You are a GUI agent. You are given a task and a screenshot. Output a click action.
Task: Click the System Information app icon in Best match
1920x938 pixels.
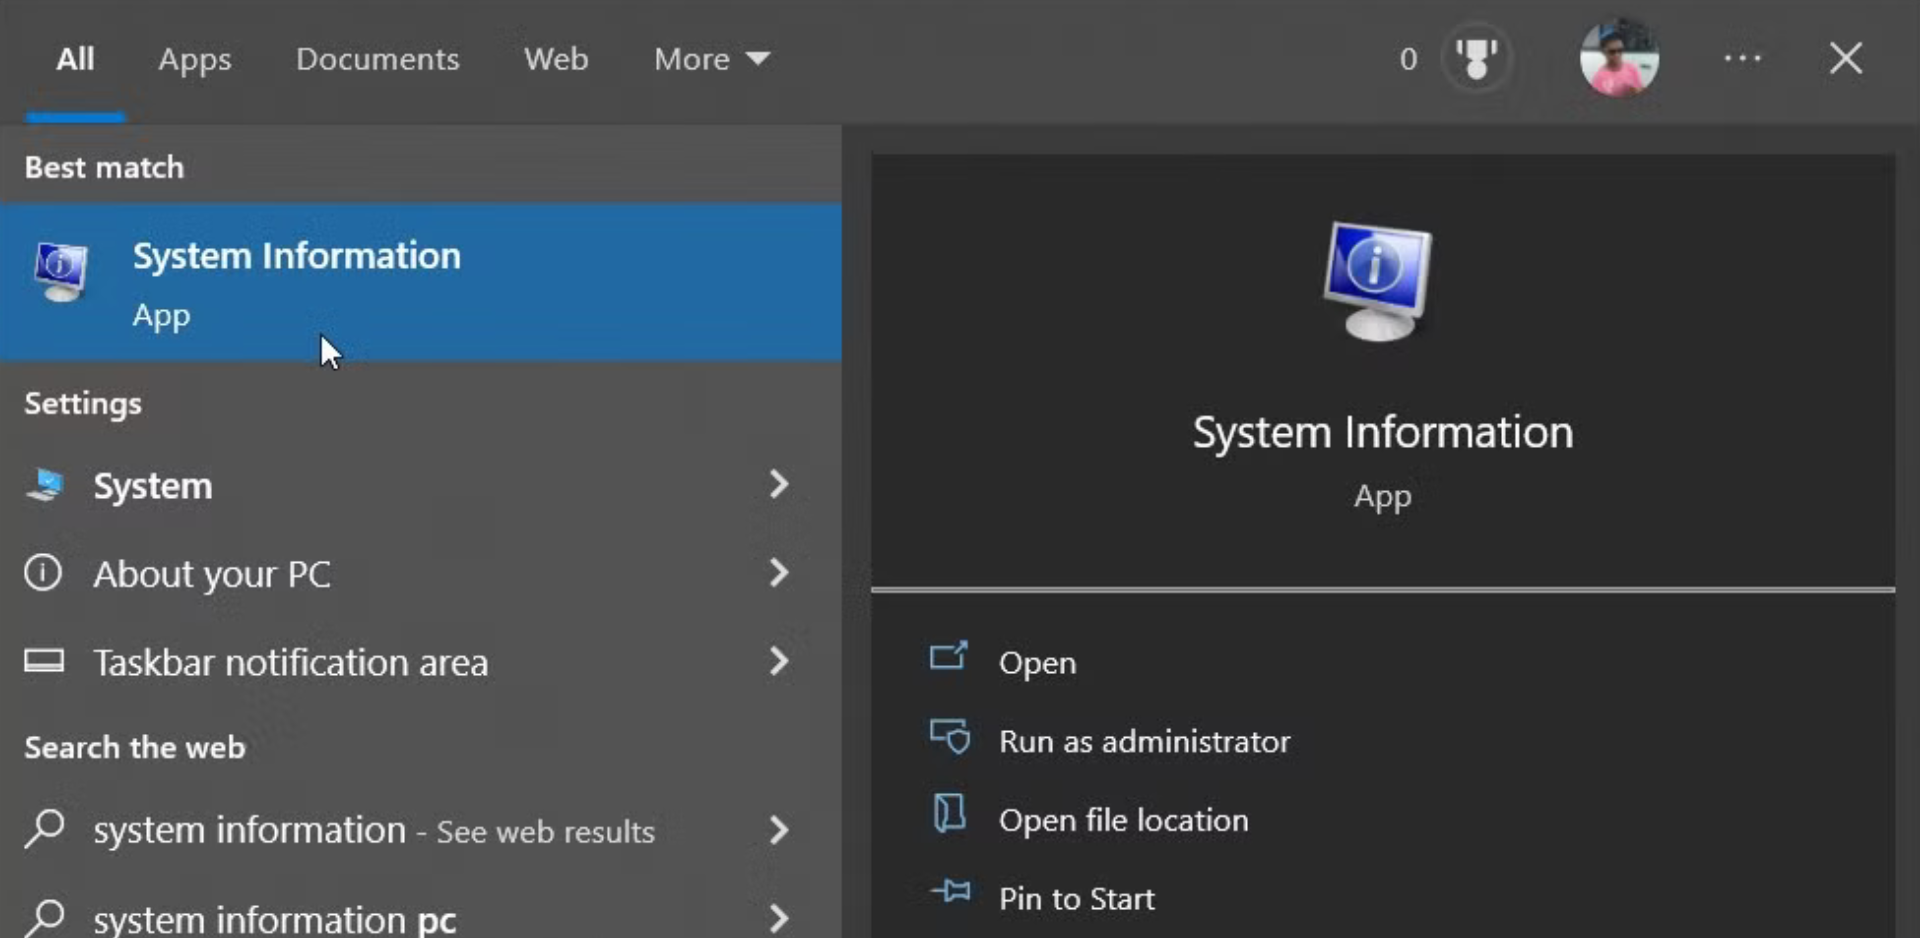tap(61, 272)
